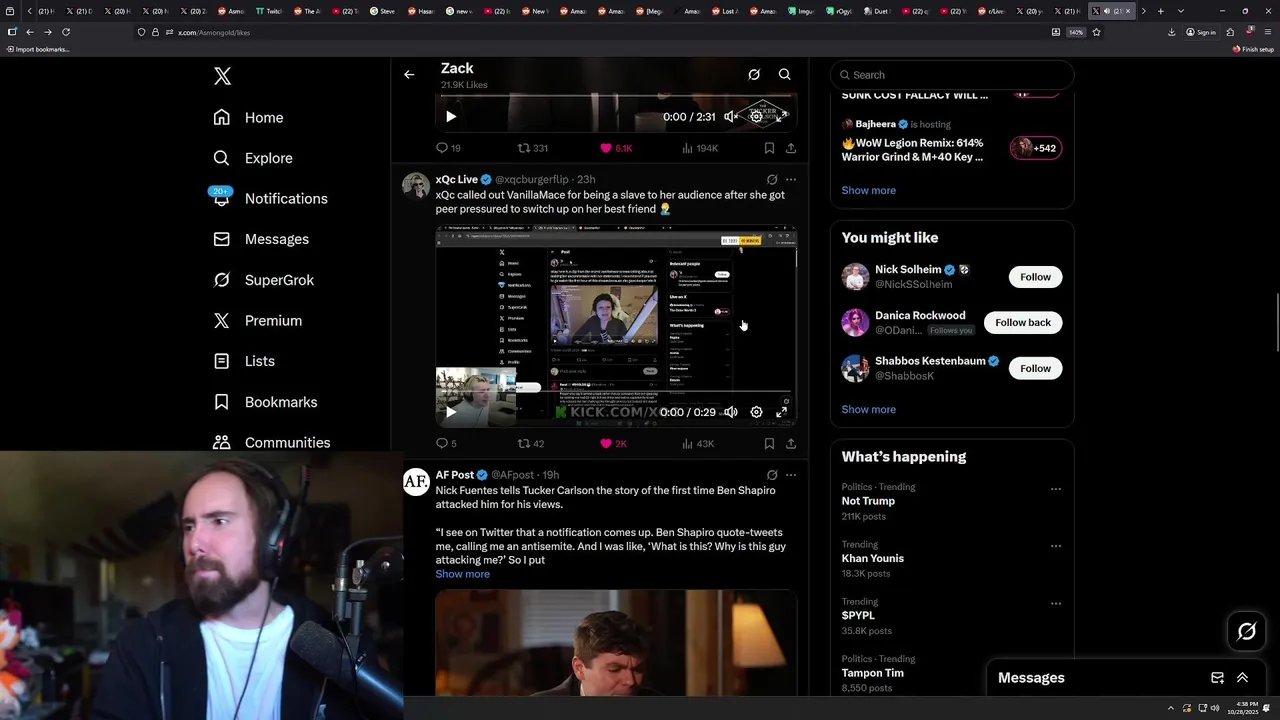Show more live spaces under Bajheera
Image resolution: width=1280 pixels, height=720 pixels.
tap(868, 190)
